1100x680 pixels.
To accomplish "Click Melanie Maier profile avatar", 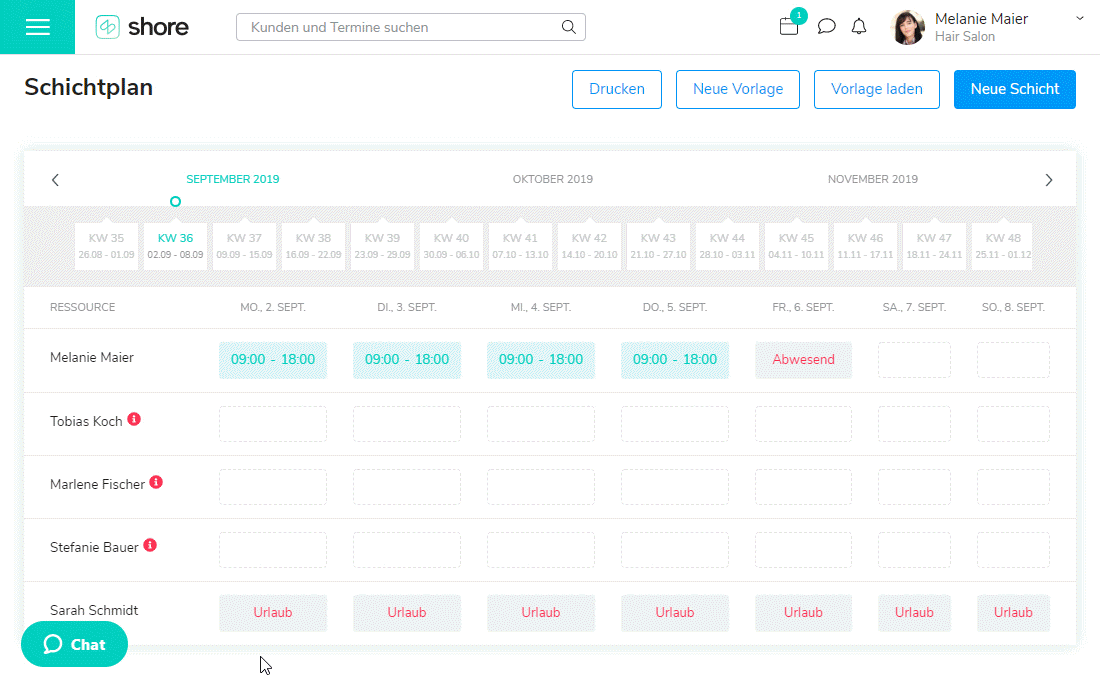I will (x=908, y=27).
